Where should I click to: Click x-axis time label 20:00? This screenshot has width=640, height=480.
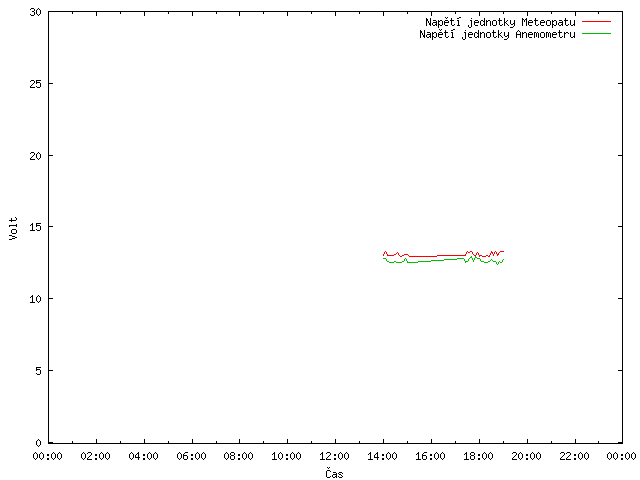click(527, 456)
